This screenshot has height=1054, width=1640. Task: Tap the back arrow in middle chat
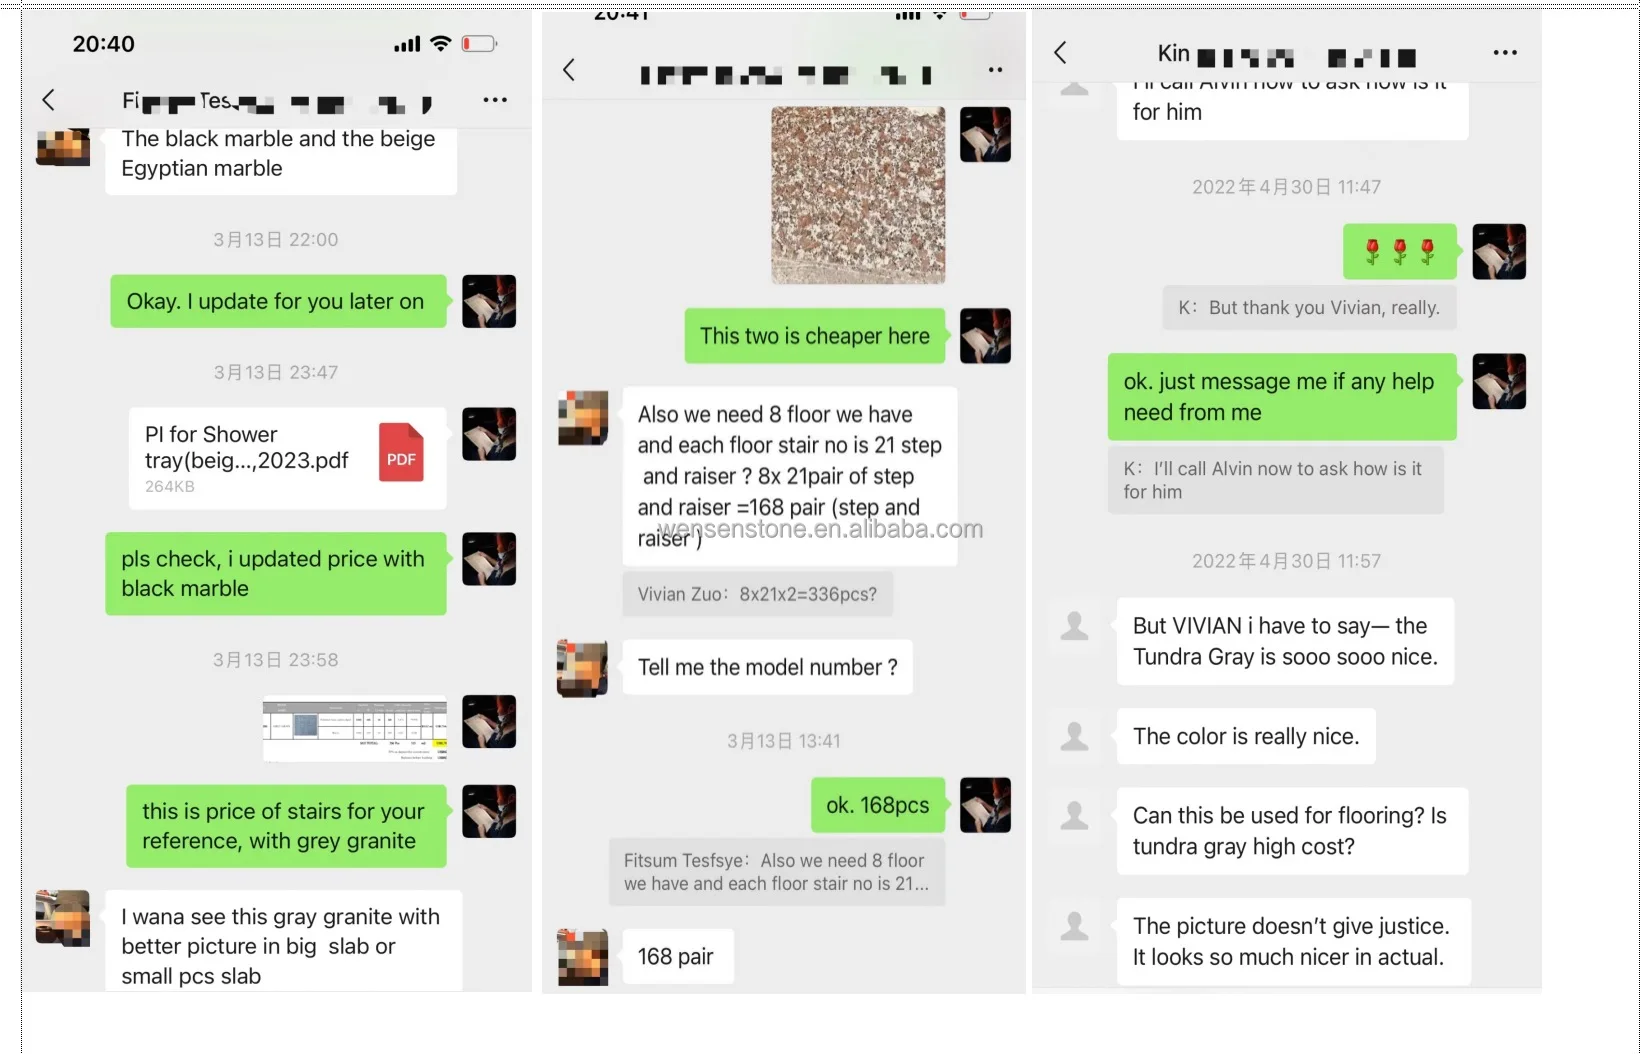[569, 70]
